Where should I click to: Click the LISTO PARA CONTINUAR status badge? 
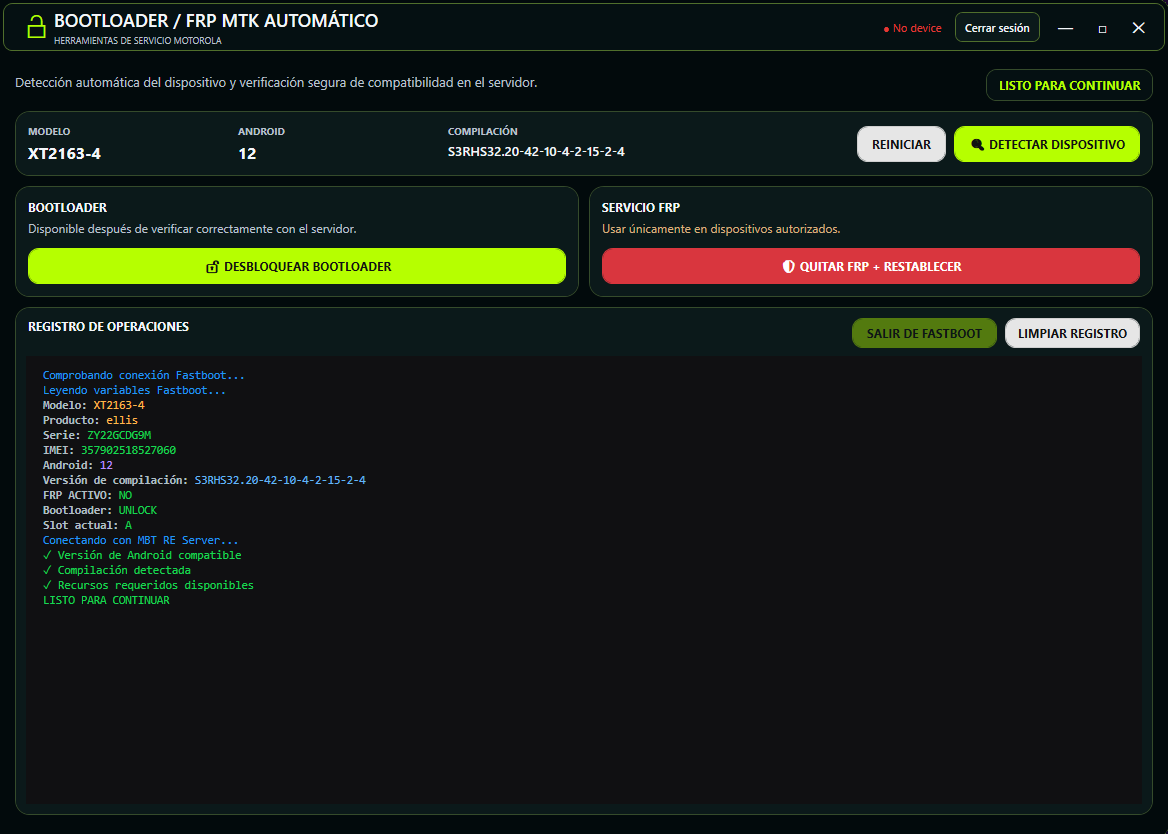[x=1069, y=86]
